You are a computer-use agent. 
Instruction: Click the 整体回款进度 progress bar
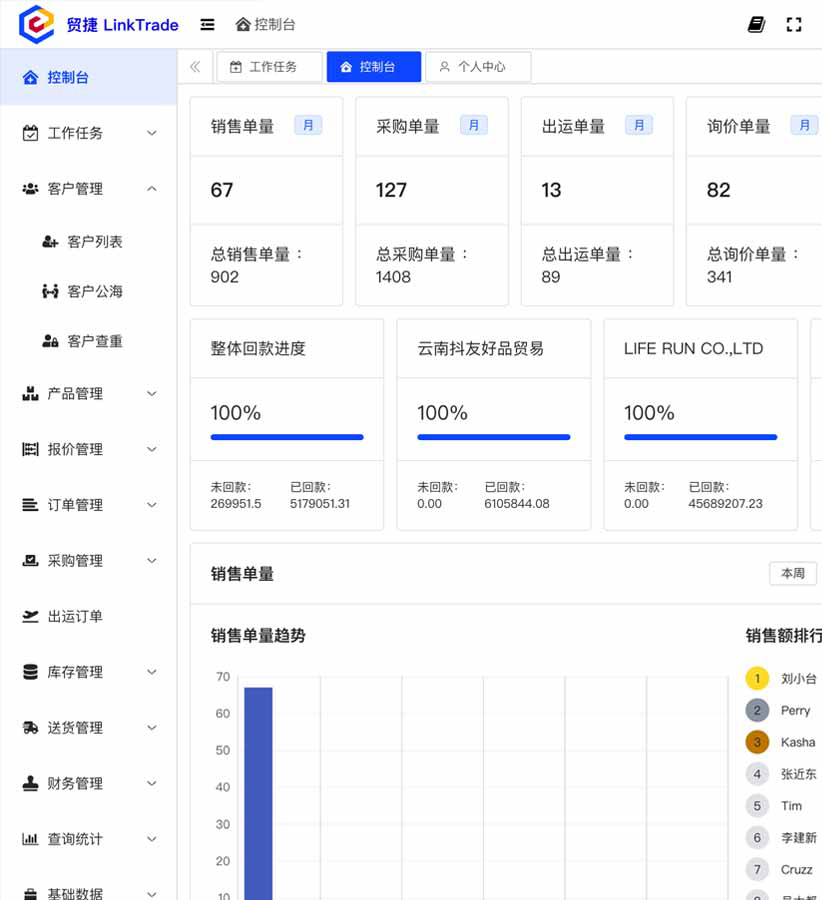coord(287,437)
